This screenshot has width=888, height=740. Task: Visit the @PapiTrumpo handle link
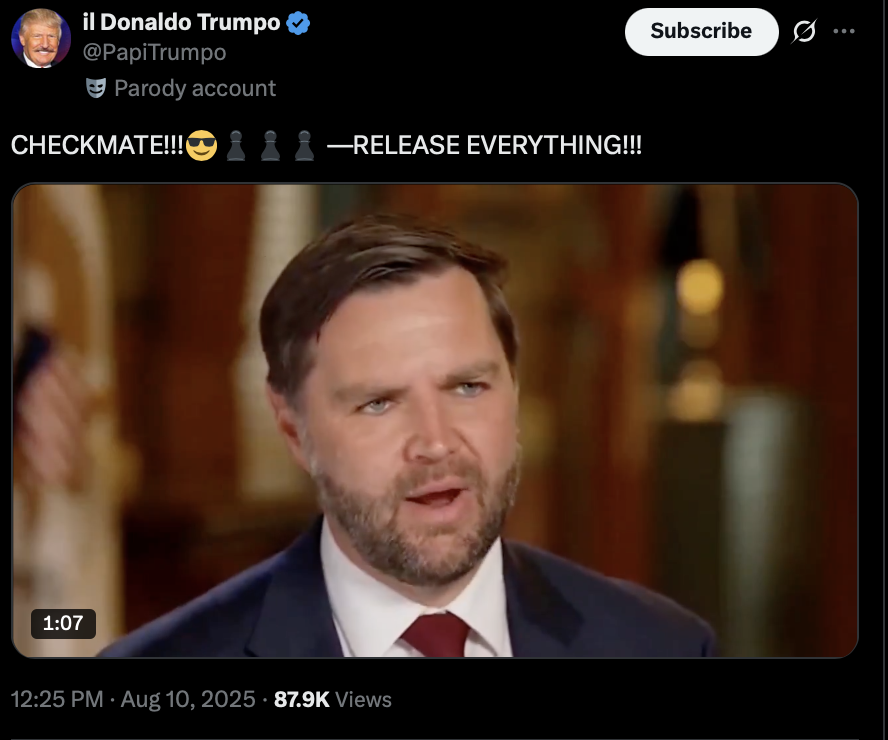[x=155, y=52]
